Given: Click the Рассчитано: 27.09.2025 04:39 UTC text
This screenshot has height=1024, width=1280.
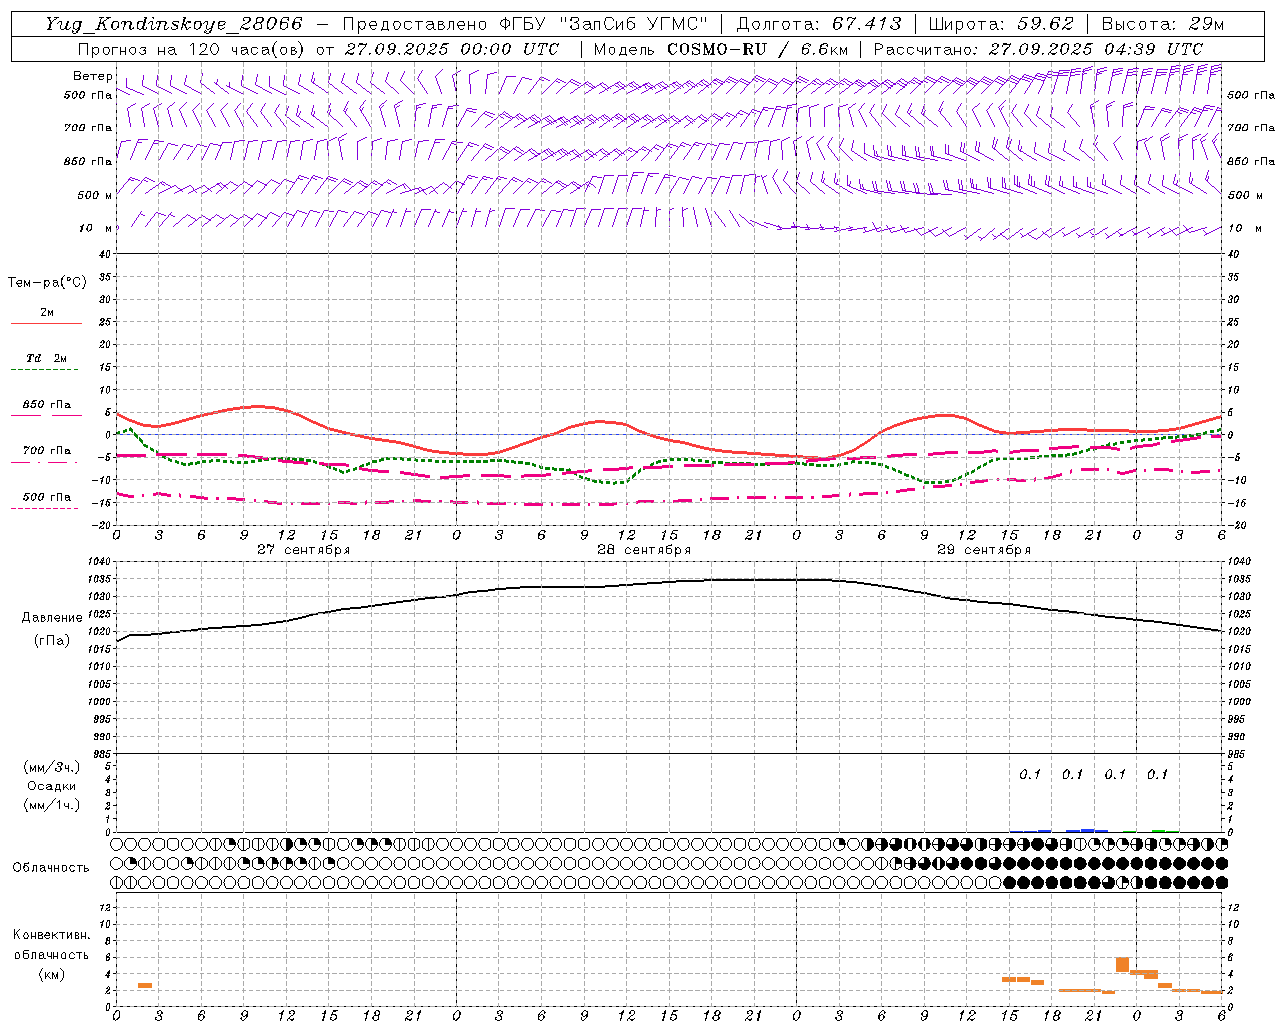Looking at the screenshot, I should pyautogui.click(x=1038, y=49).
